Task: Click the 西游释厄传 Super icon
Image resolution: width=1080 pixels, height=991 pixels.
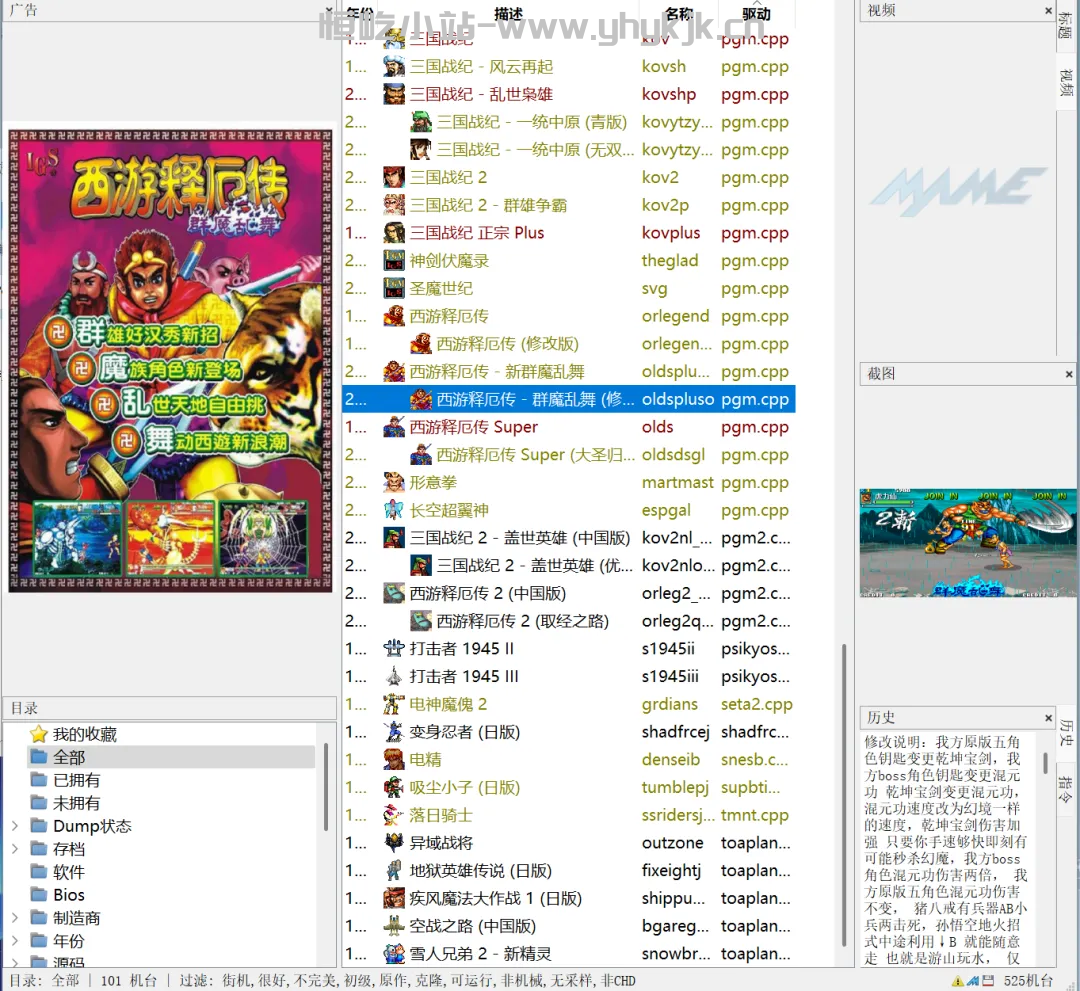Action: 394,427
